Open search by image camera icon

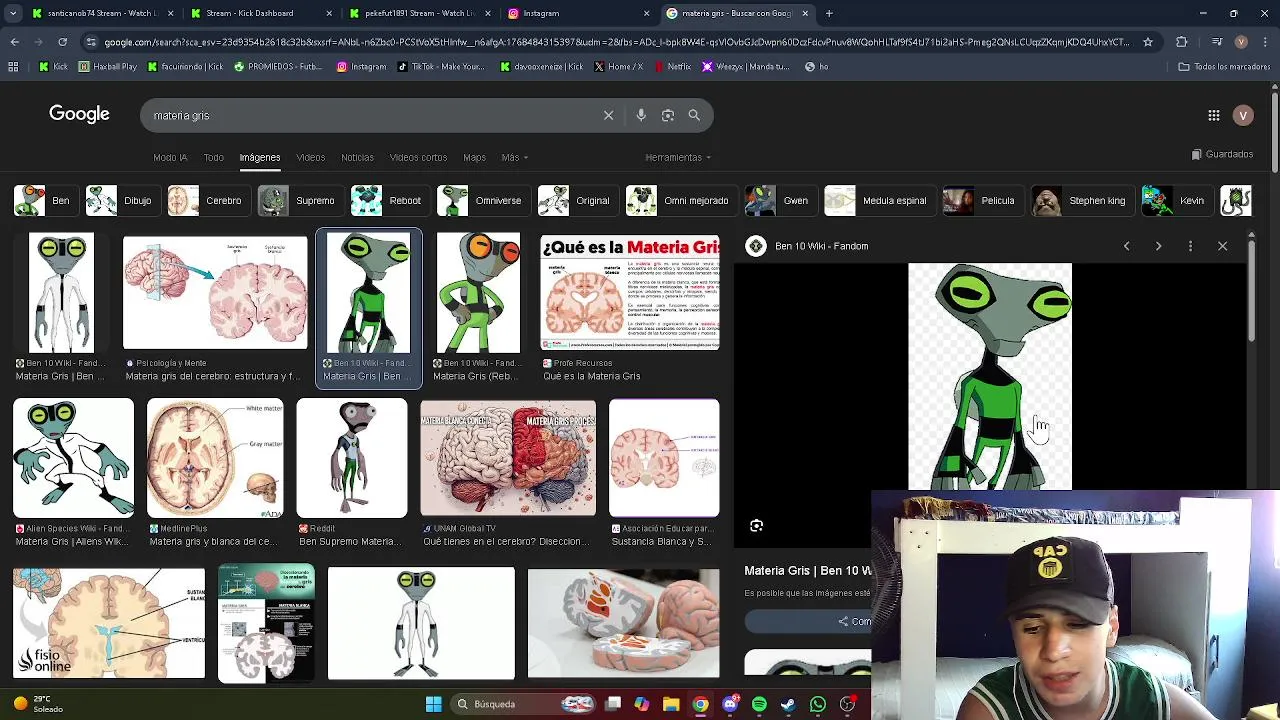(x=668, y=115)
